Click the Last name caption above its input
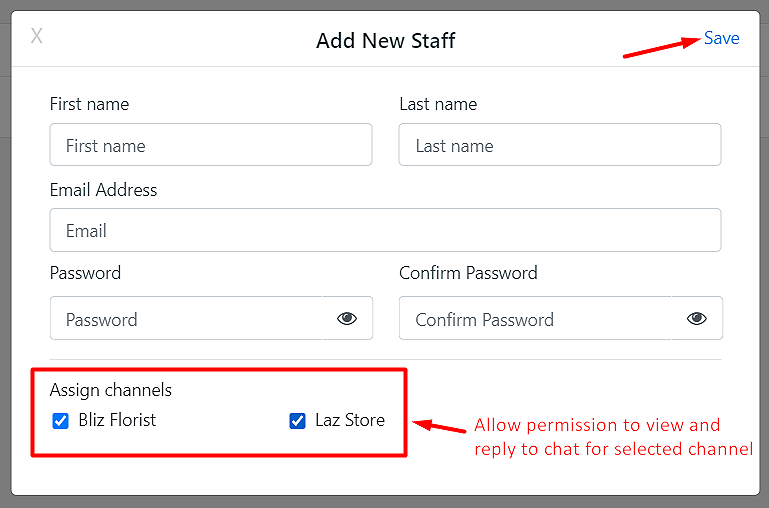The height and width of the screenshot is (508, 769). click(x=438, y=104)
